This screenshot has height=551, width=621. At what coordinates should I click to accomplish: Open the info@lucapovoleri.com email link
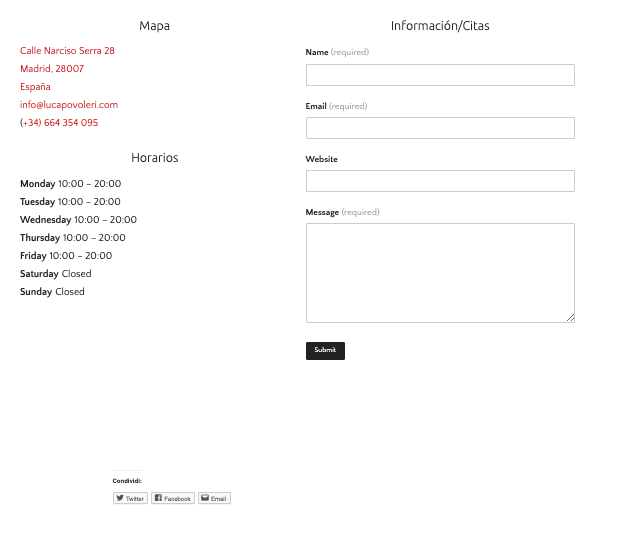[69, 105]
